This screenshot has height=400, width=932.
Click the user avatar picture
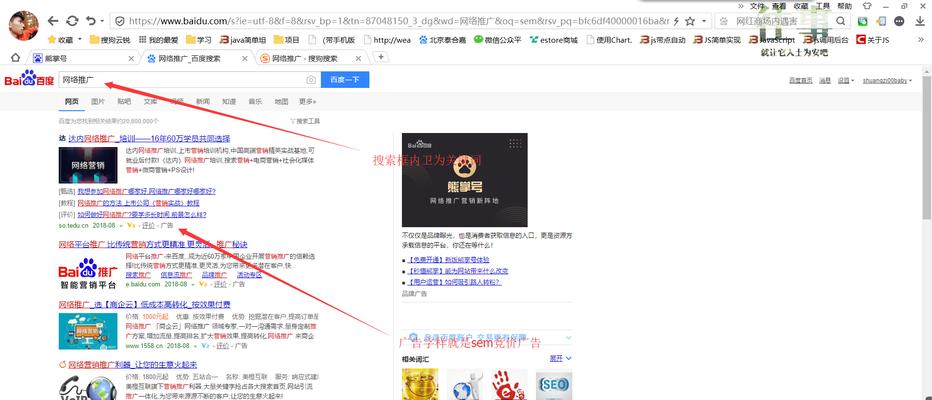point(23,25)
